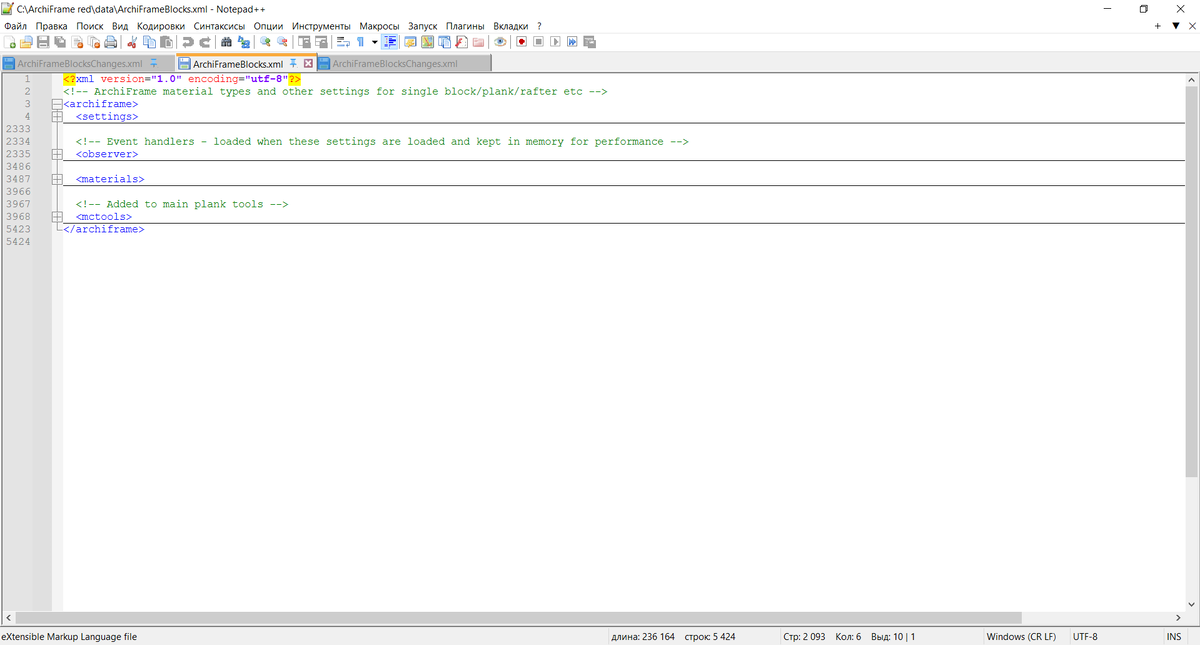The height and width of the screenshot is (645, 1200).
Task: Click the X button beside top-right triangle
Action: (x=1191, y=26)
